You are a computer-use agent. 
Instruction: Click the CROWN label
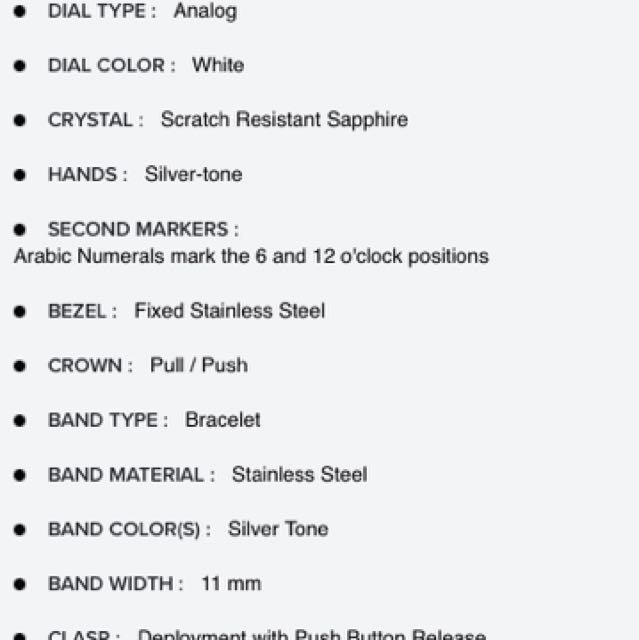pos(90,365)
